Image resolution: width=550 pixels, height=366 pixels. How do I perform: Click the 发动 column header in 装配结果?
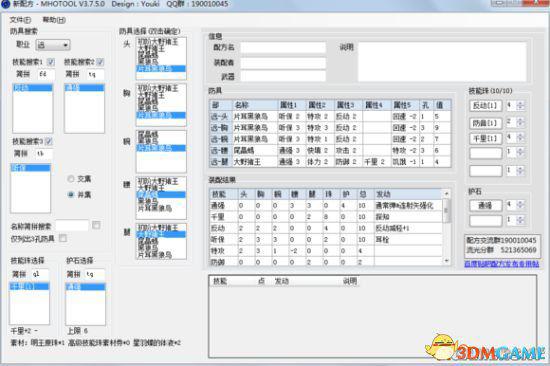point(409,194)
